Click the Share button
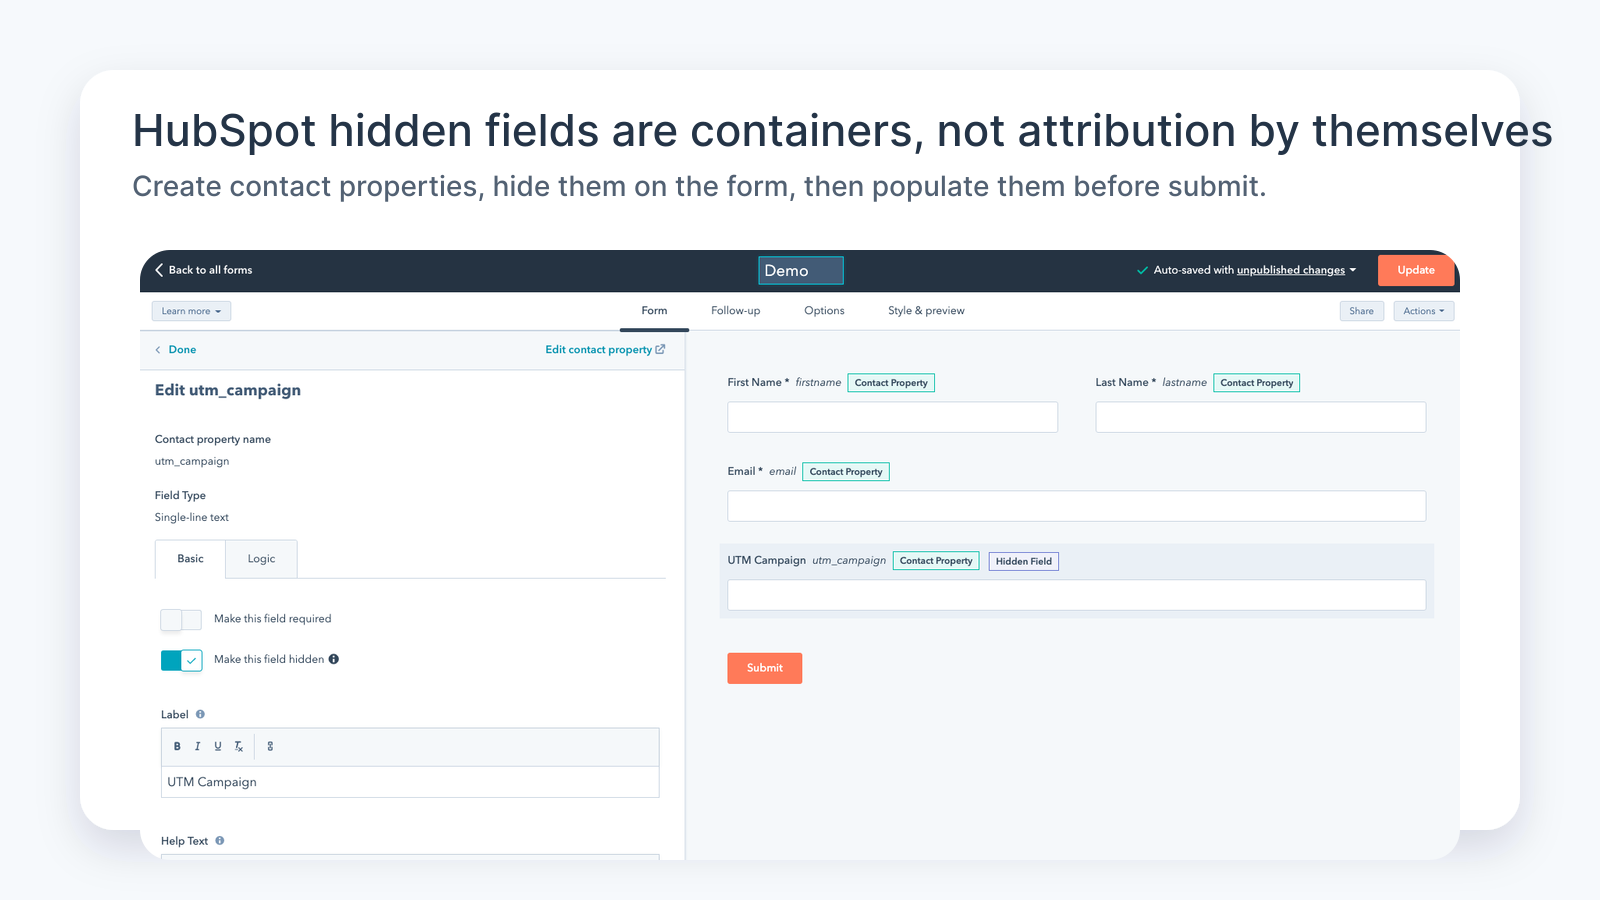Viewport: 1600px width, 900px height. (x=1362, y=311)
